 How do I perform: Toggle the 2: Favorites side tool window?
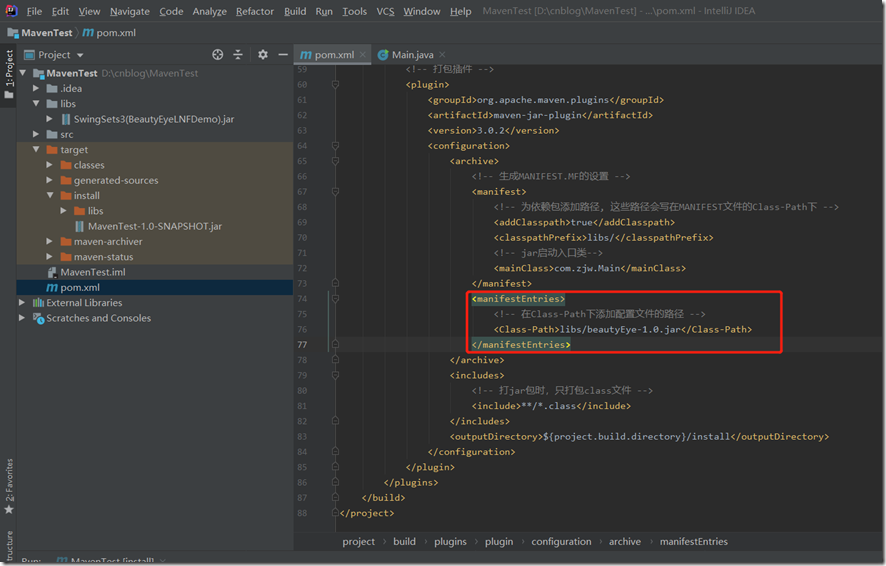tap(8, 486)
